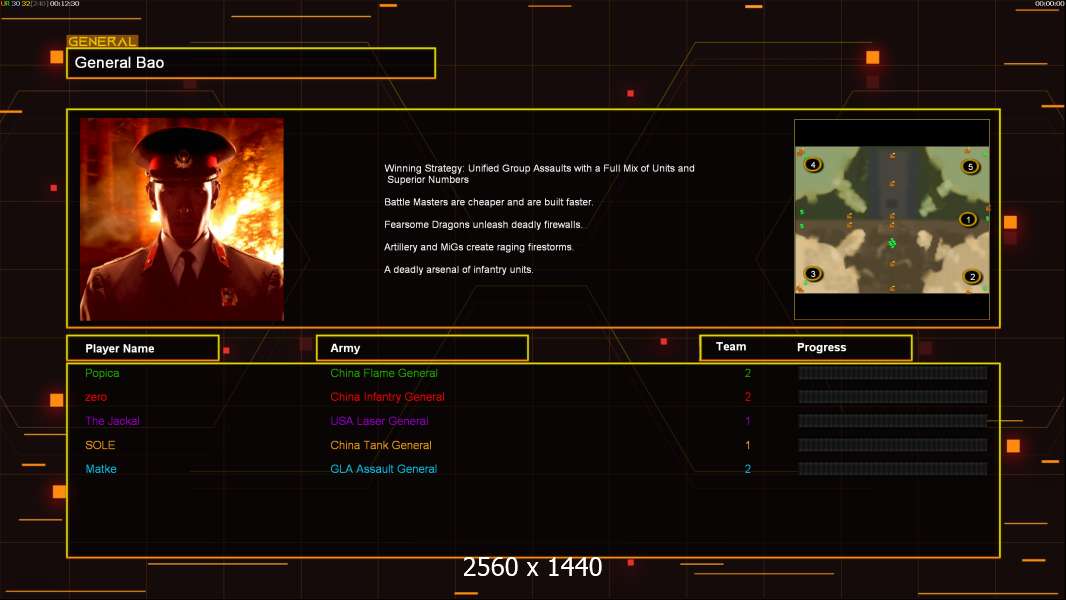Click the Artillery and MiGs firestorms line

[x=479, y=247]
